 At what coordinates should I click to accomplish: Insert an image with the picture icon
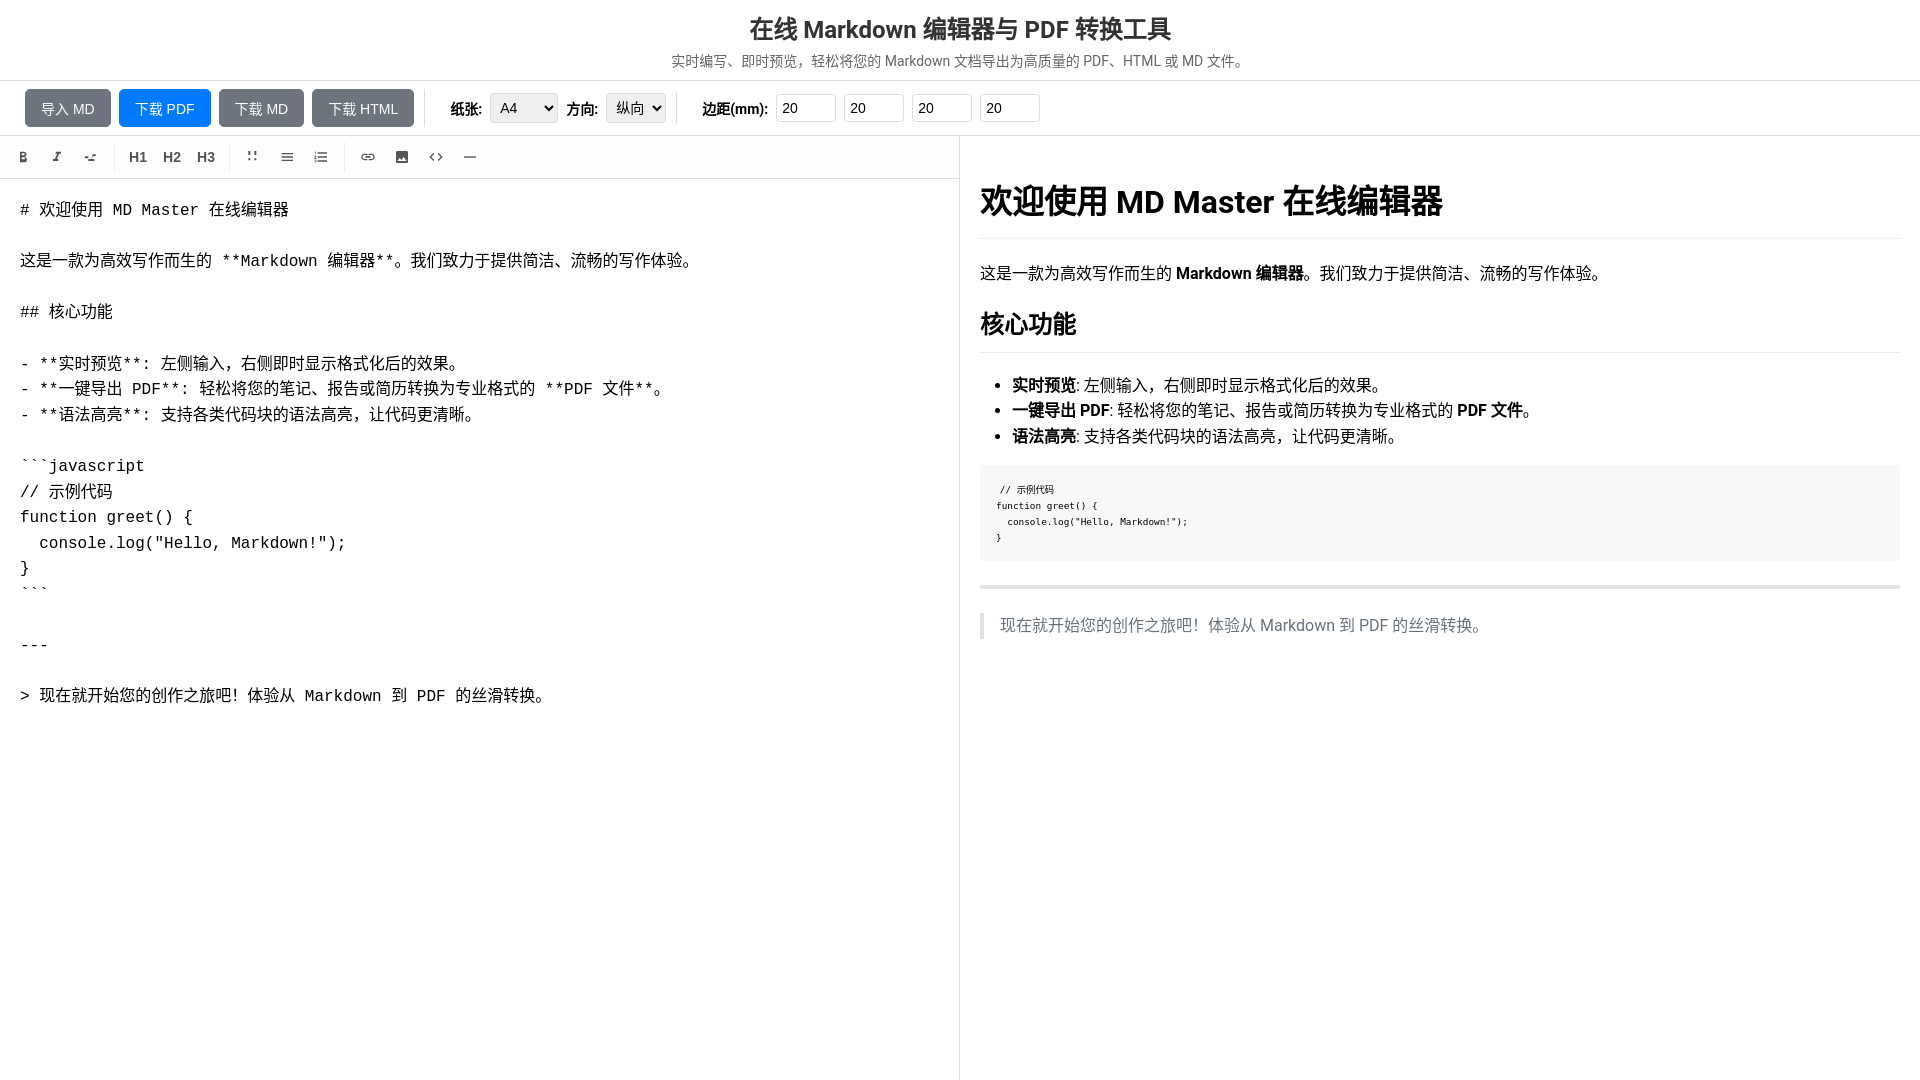click(402, 157)
